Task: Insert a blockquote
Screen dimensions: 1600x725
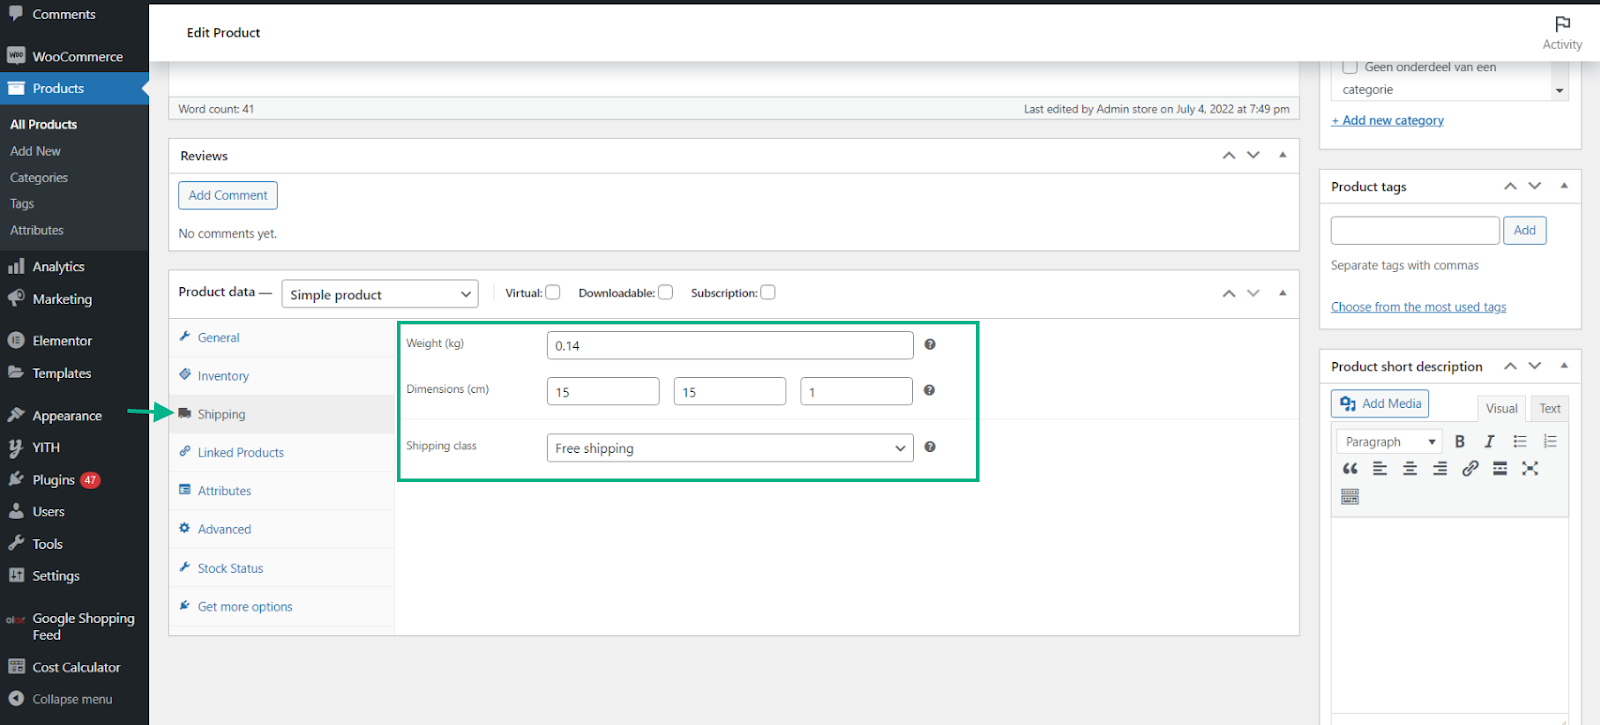Action: click(1350, 468)
